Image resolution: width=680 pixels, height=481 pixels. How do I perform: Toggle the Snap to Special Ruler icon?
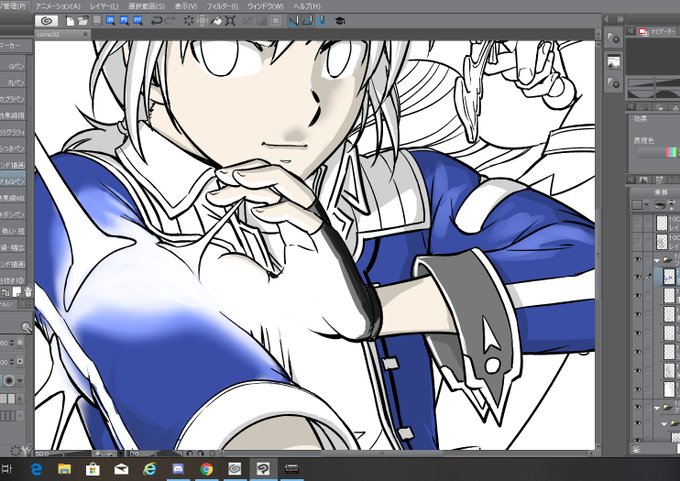pyautogui.click(x=308, y=20)
